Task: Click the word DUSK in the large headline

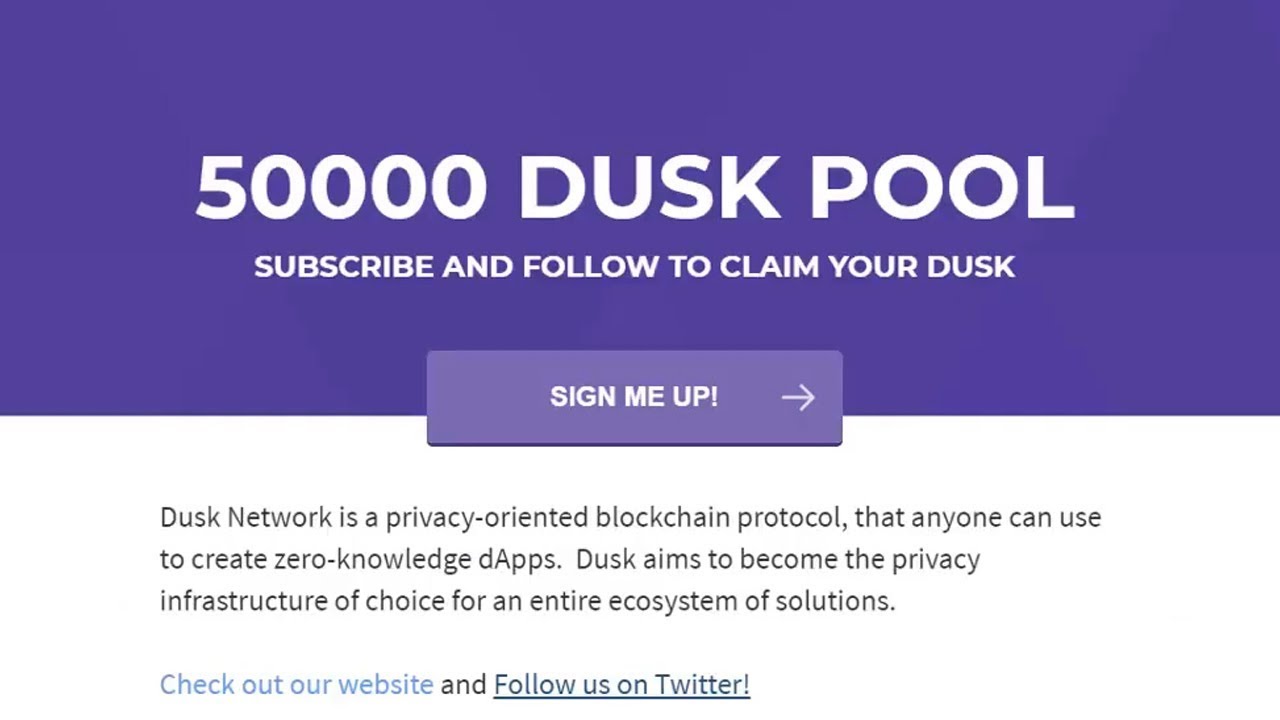Action: pos(648,188)
